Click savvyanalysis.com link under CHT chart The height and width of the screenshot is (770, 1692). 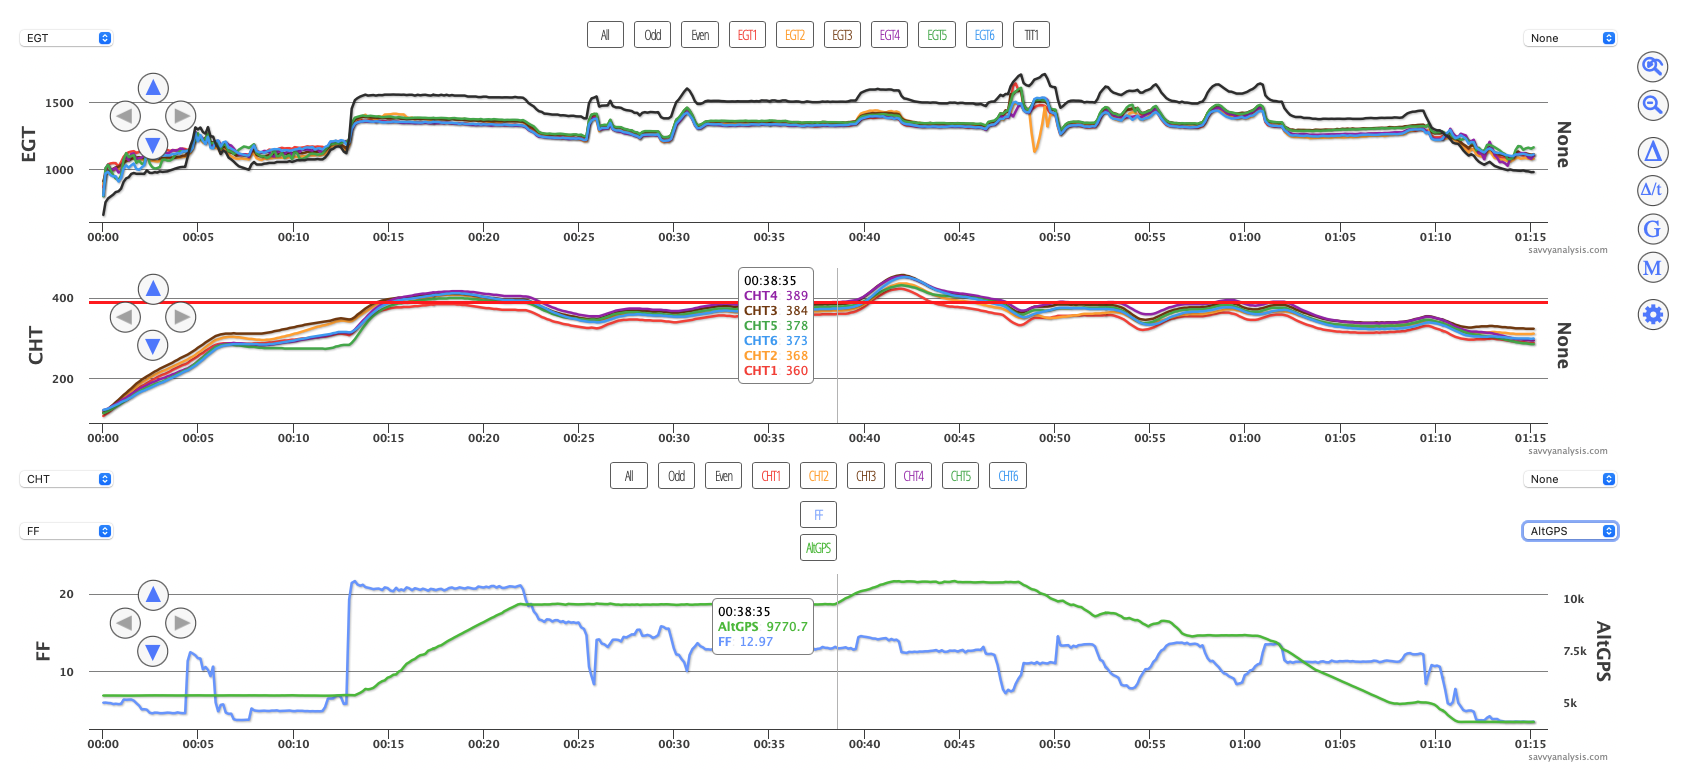pyautogui.click(x=1568, y=451)
